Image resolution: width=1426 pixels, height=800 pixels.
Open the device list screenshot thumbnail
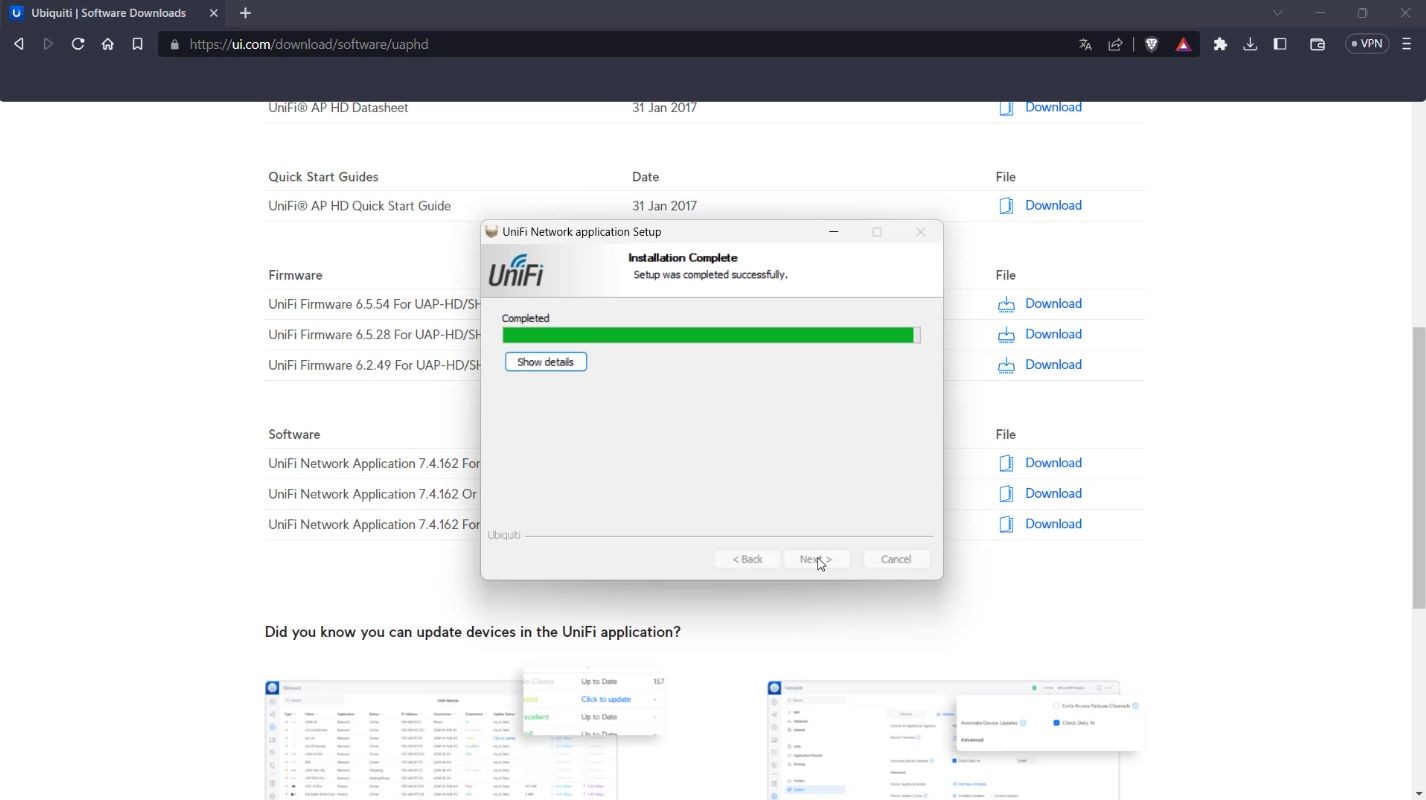click(465, 735)
